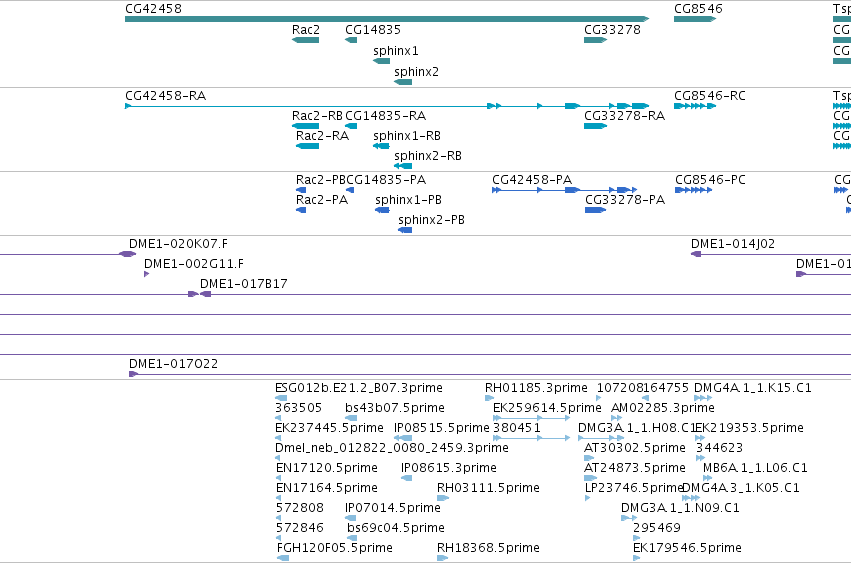Click the AT24873.5prime EST glyph
The height and width of the screenshot is (563, 851).
[x=590, y=478]
